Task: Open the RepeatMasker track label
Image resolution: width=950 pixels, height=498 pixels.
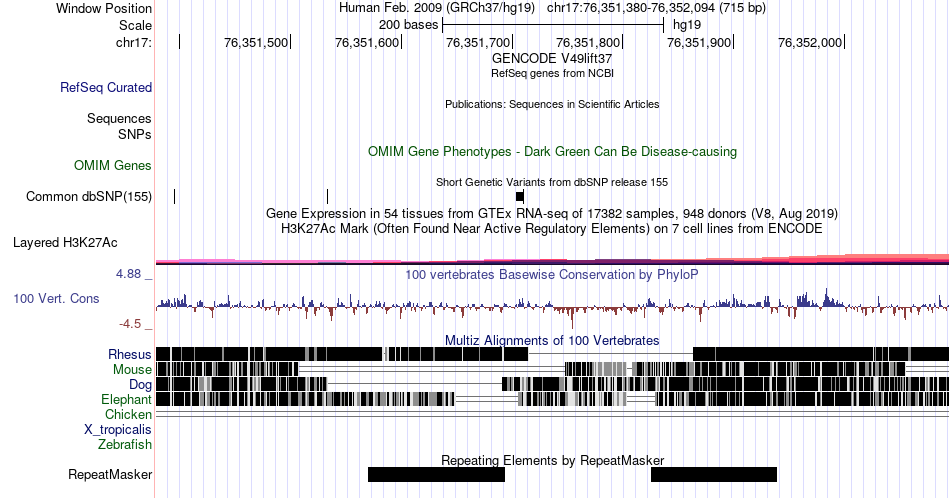Action: click(110, 474)
